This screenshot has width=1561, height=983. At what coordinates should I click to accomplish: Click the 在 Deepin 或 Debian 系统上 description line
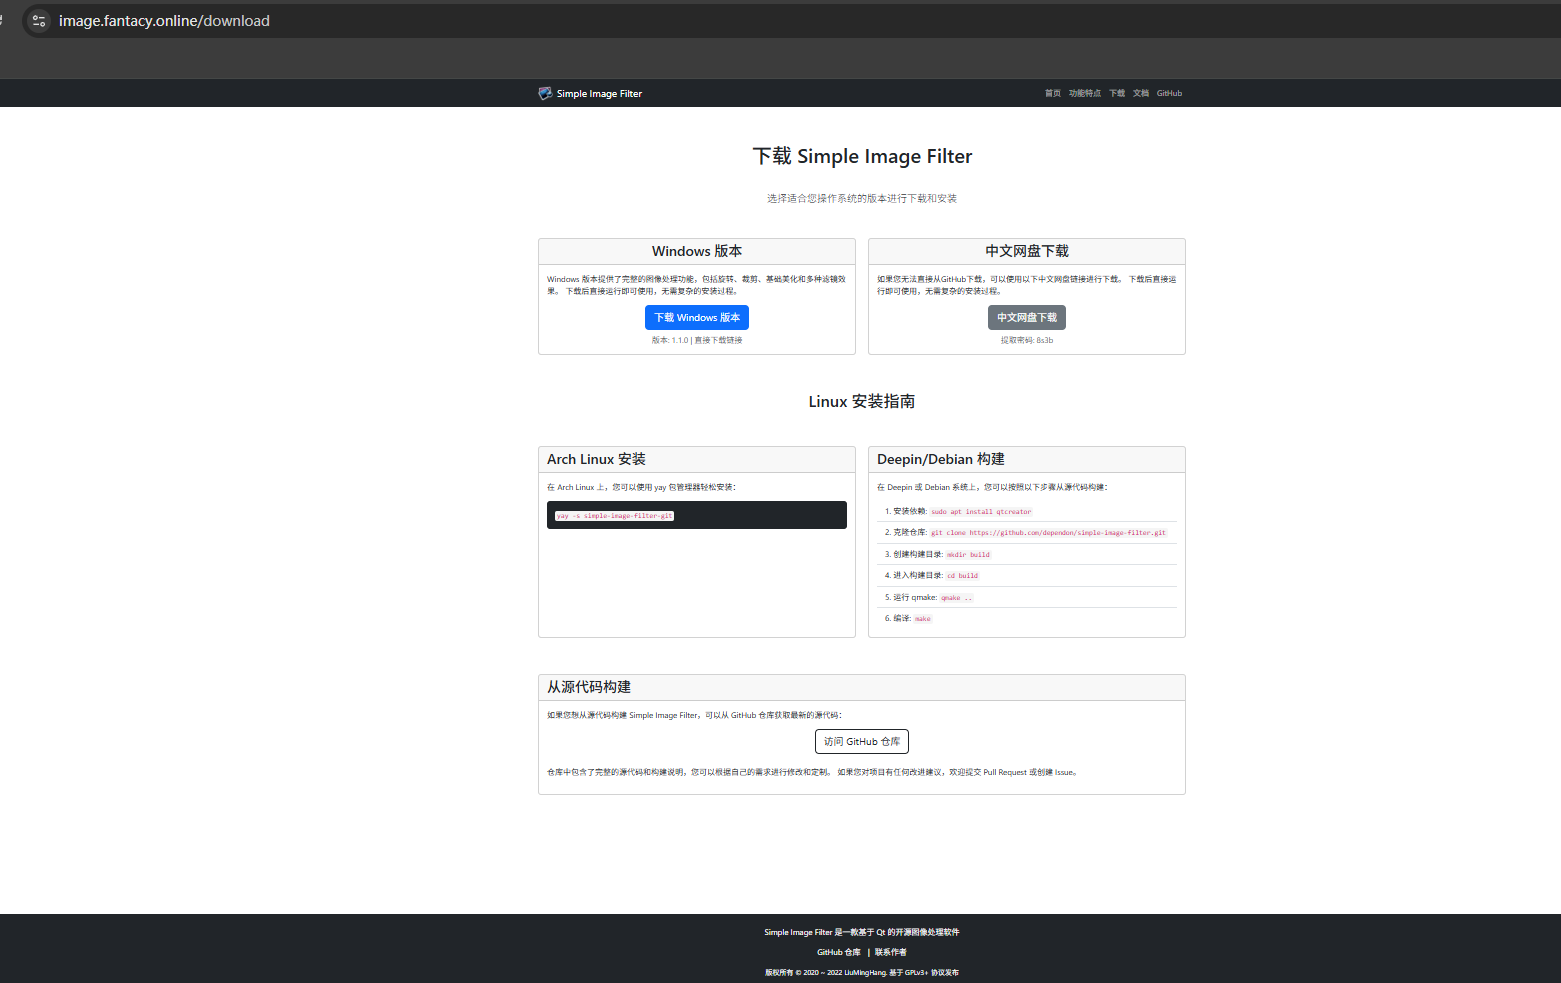point(992,487)
